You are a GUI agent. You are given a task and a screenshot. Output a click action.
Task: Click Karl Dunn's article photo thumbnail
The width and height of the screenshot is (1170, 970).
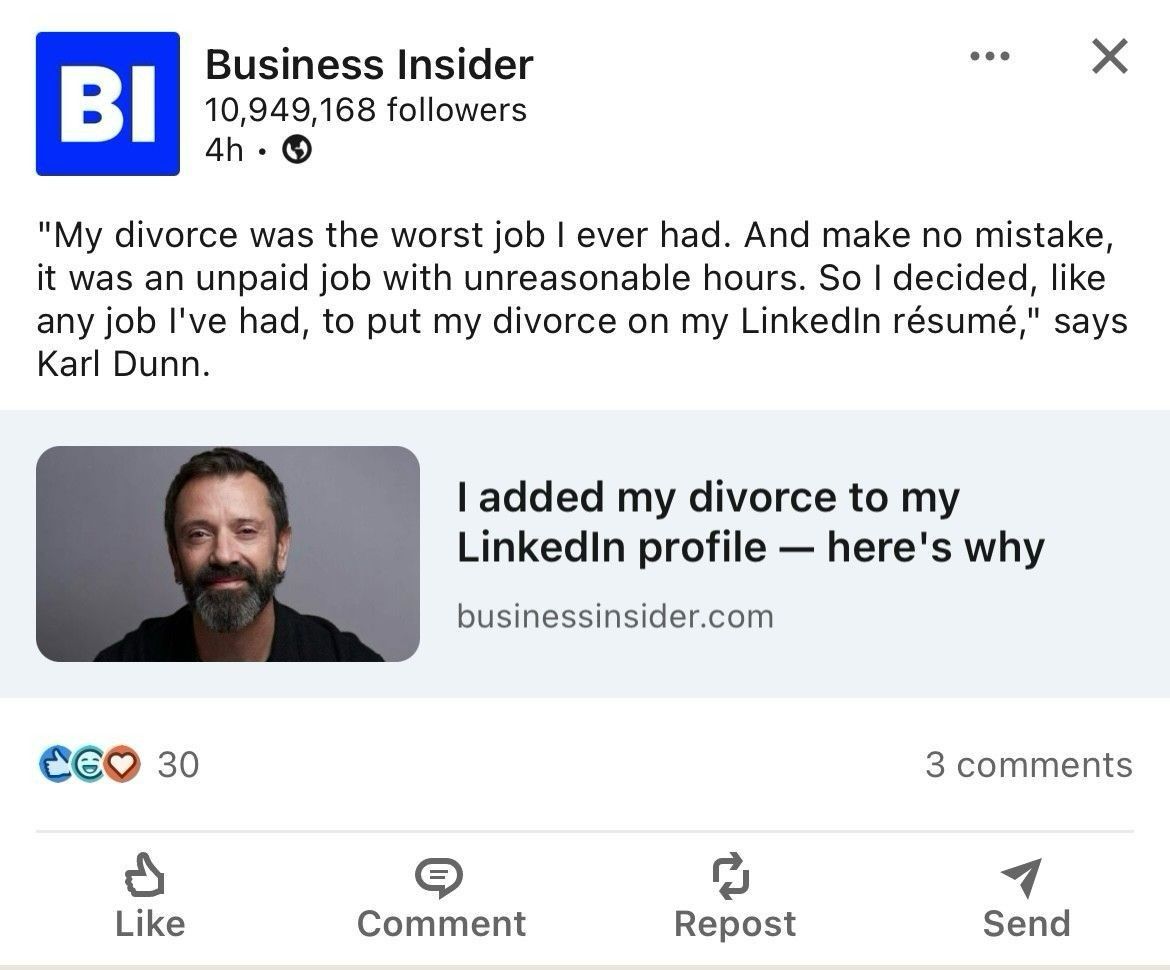pos(228,553)
